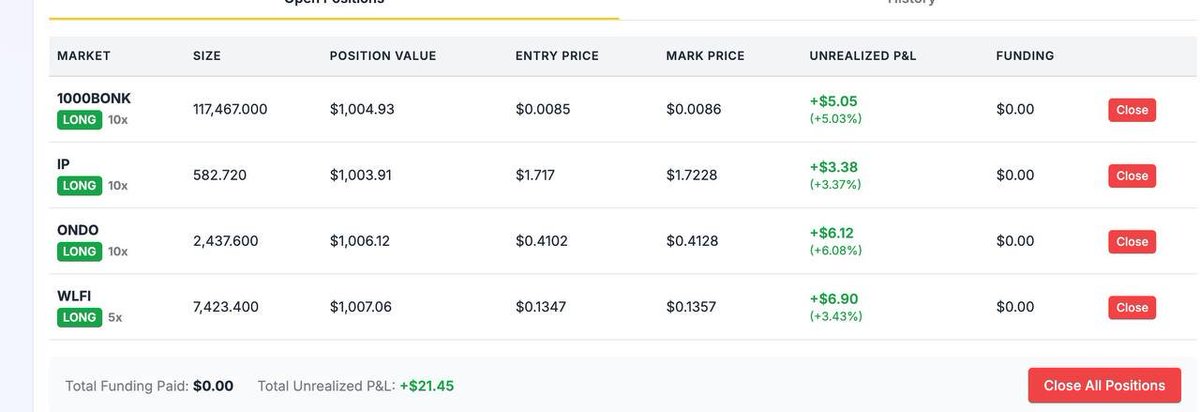Close the WLFI position
1200x412 pixels.
point(1131,308)
